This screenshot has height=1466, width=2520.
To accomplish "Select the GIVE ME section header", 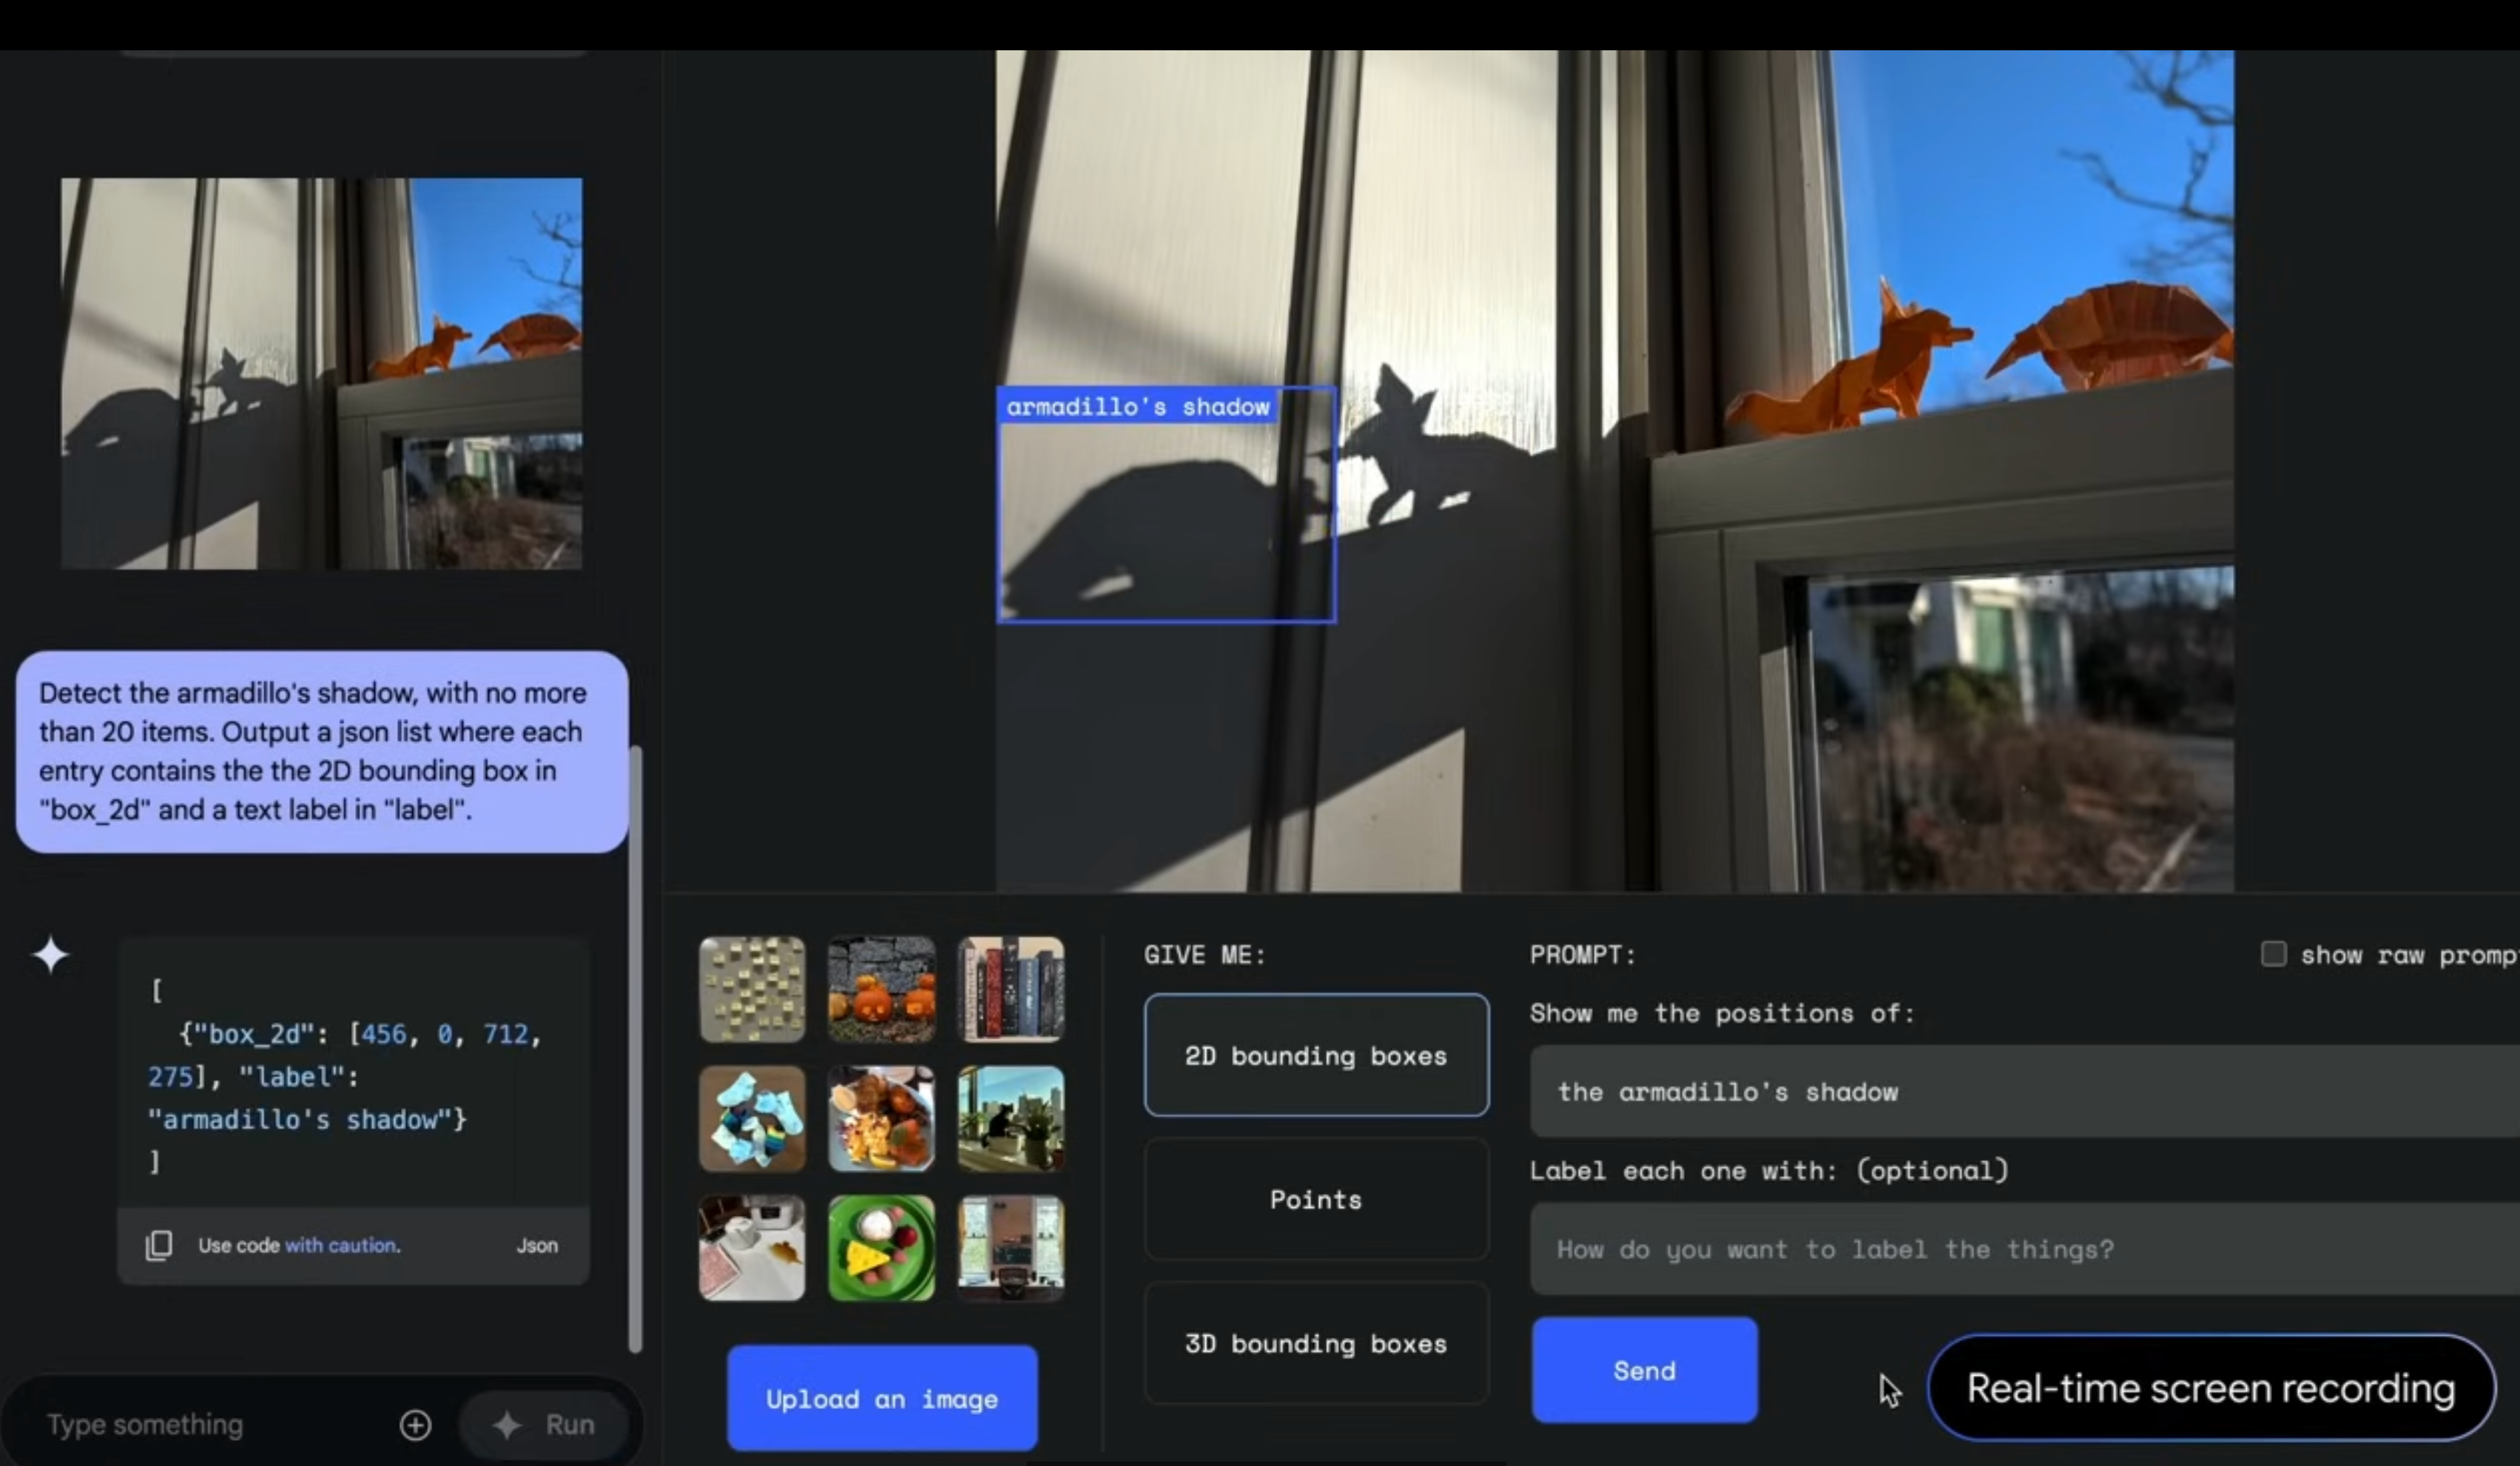I will [x=1205, y=955].
